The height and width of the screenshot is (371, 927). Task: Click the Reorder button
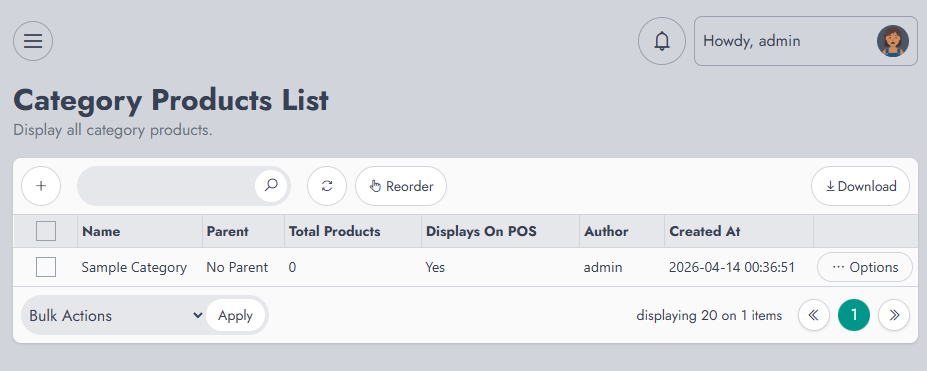(x=401, y=186)
